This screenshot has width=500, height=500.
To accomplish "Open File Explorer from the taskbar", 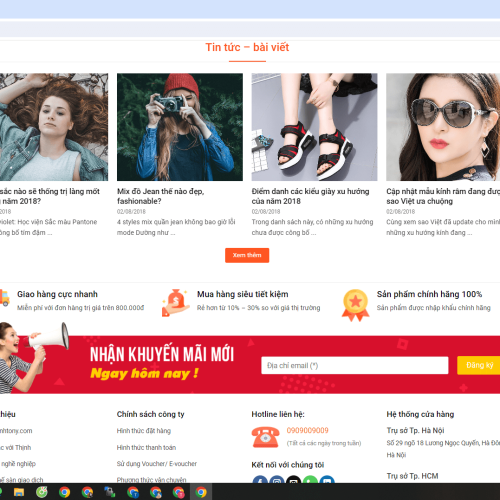I will 19,492.
